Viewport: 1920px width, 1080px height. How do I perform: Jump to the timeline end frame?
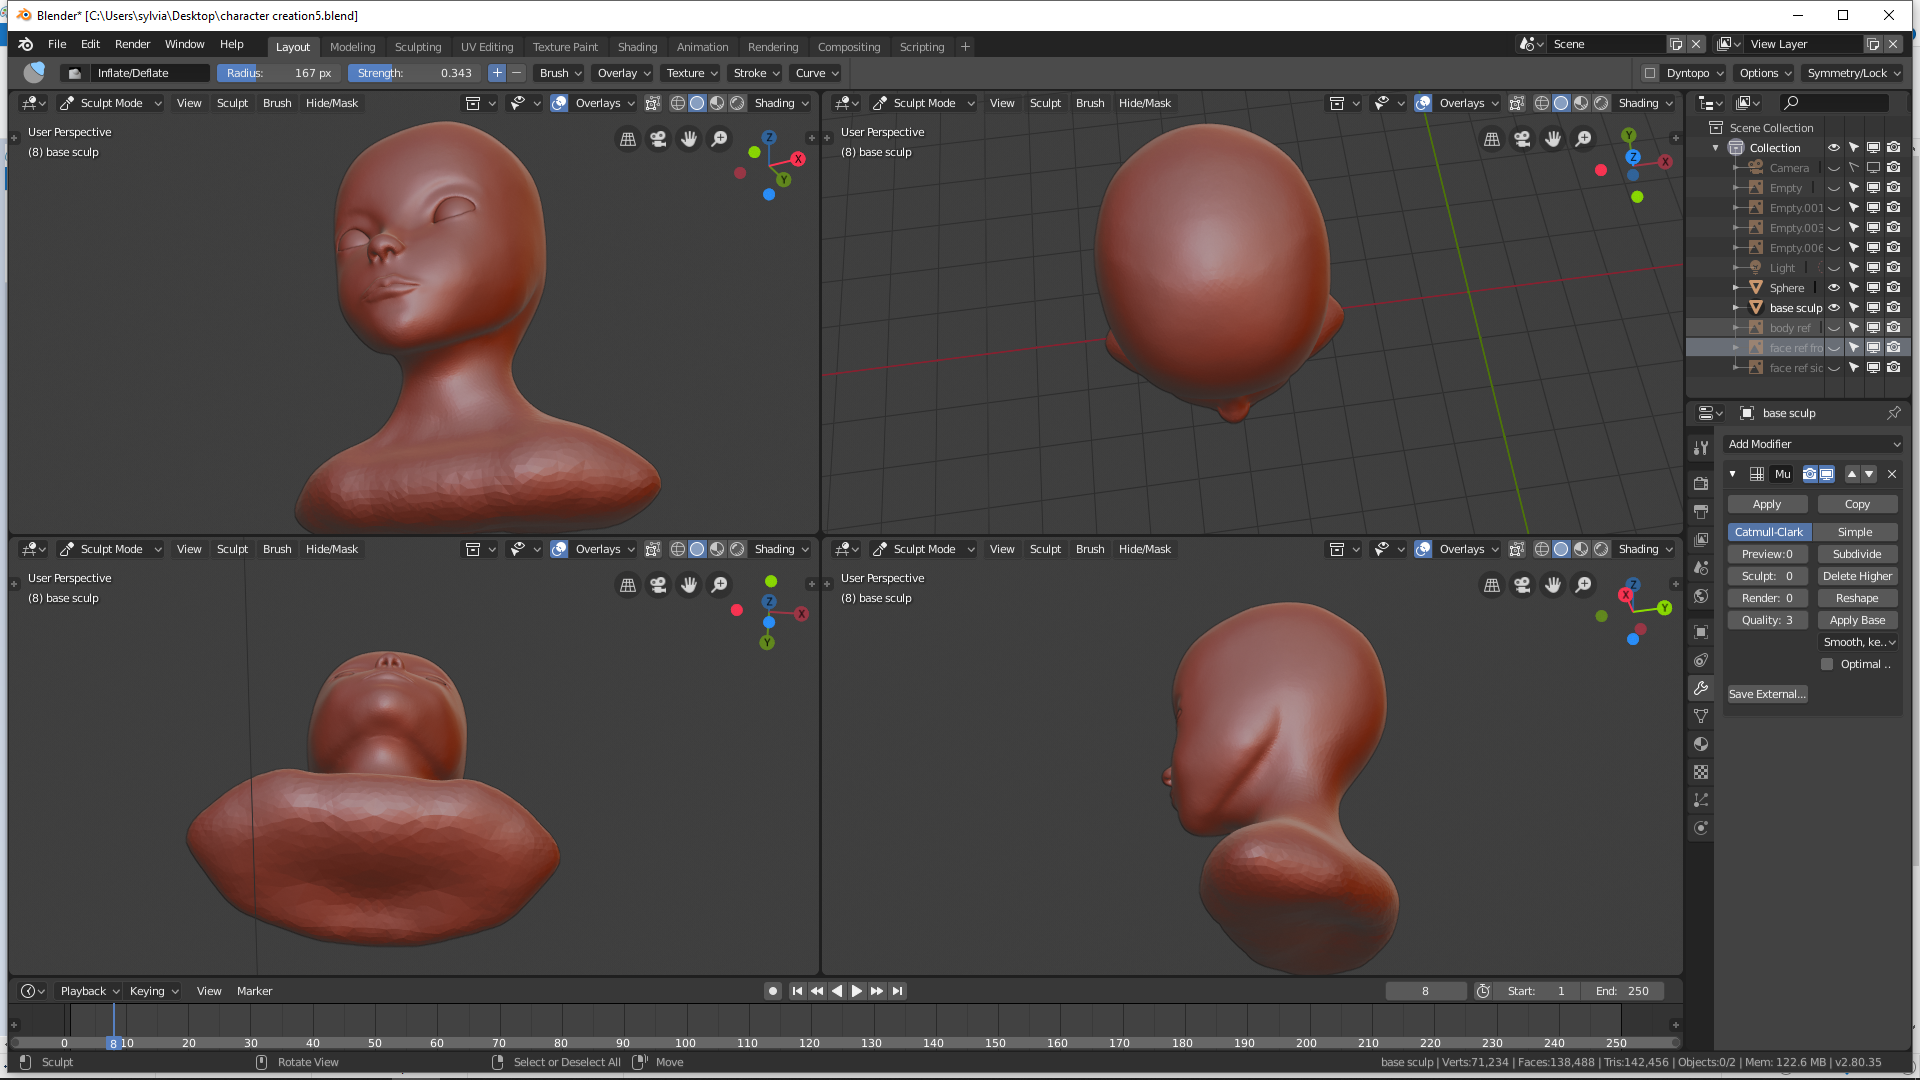pos(898,991)
